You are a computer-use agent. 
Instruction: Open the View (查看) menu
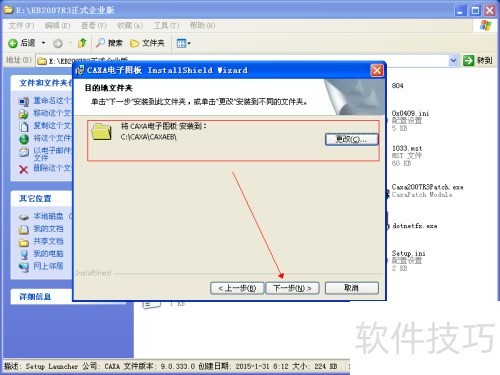(94, 25)
